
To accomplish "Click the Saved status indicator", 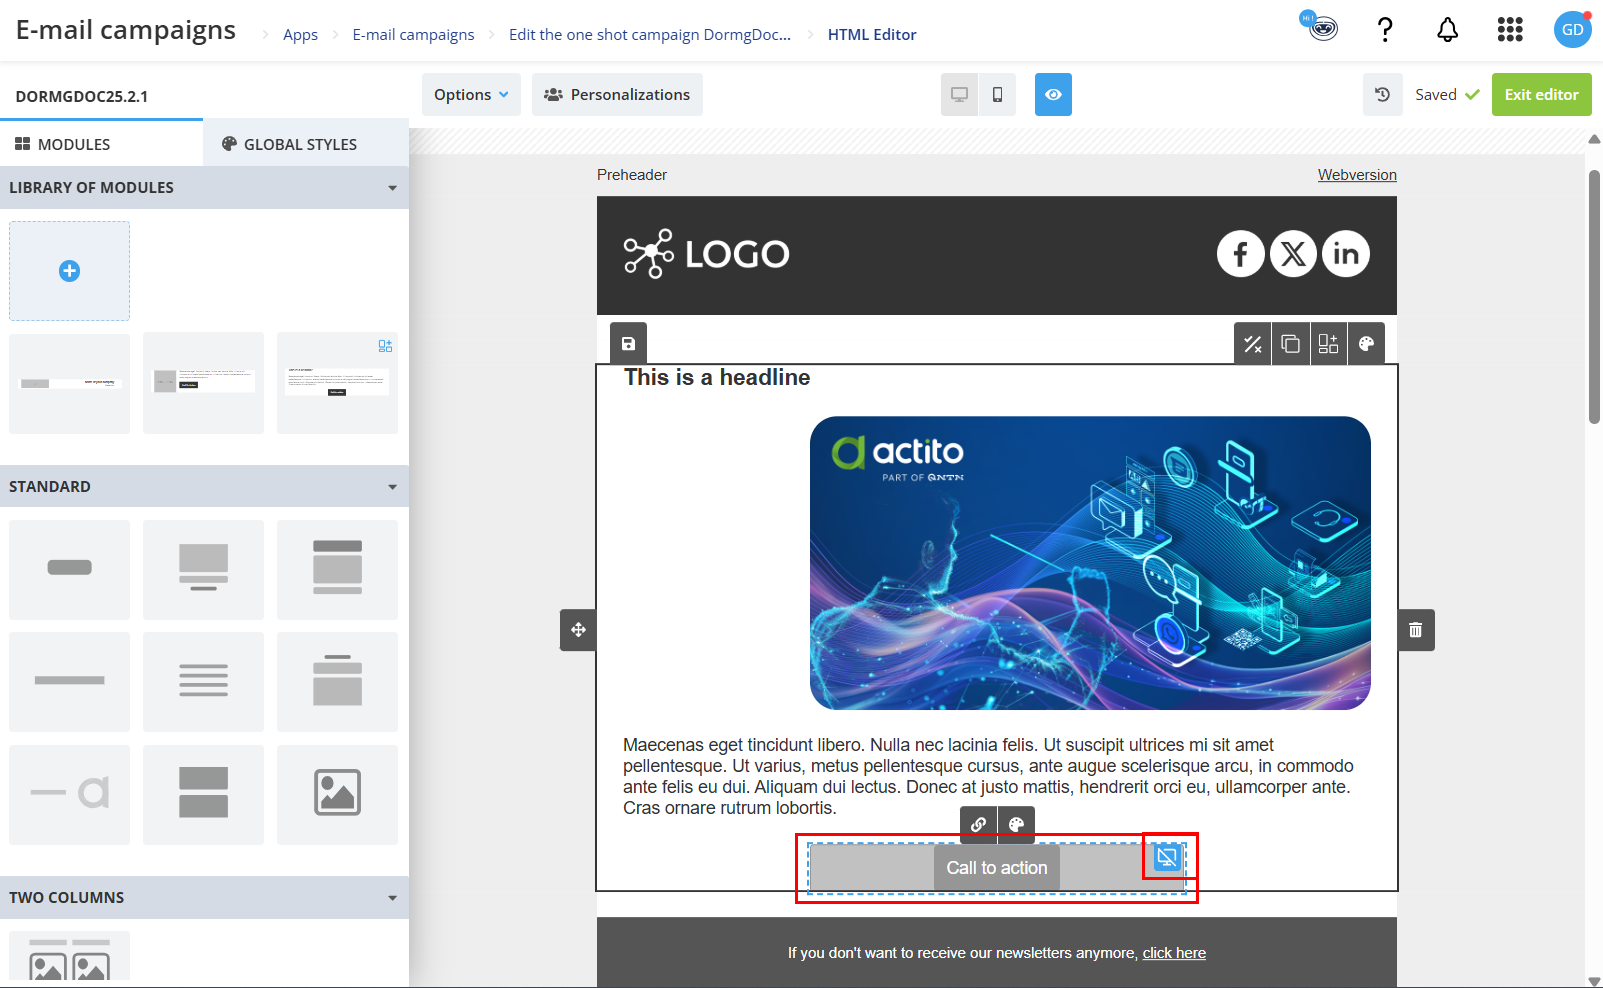I will tap(1447, 95).
